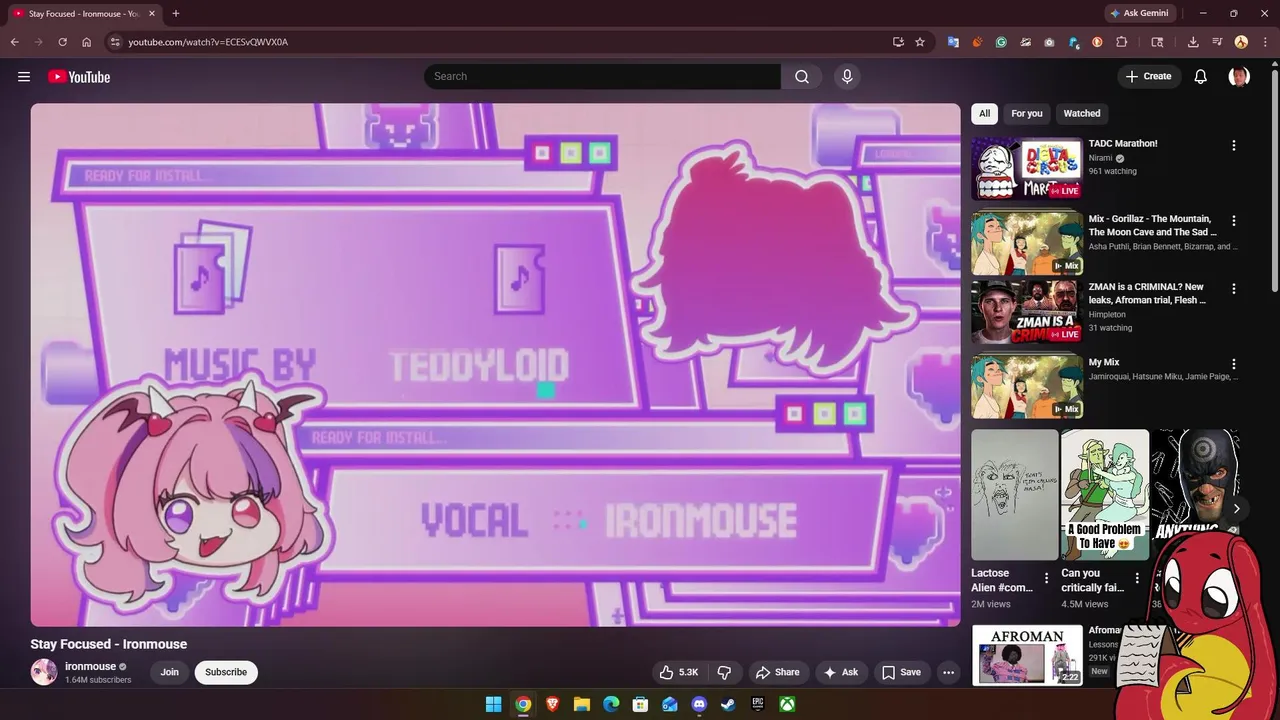Go to YouTube home via logo
This screenshot has width=1280, height=720.
(x=79, y=77)
